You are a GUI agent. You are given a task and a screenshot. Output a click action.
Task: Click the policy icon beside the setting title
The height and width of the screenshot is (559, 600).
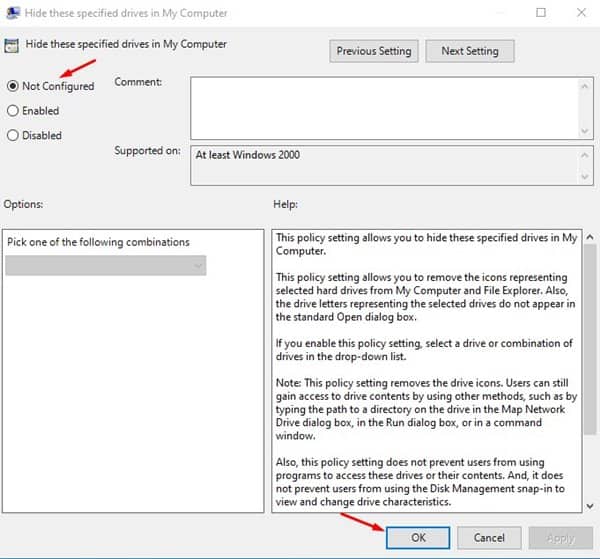tap(11, 46)
